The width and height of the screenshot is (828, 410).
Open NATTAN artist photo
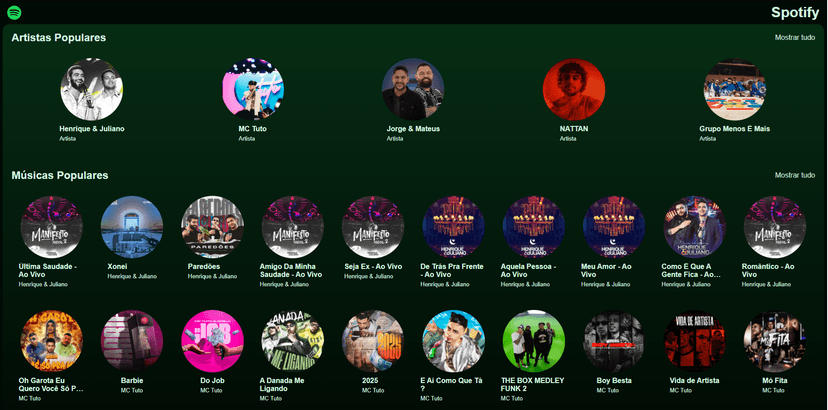pyautogui.click(x=574, y=89)
